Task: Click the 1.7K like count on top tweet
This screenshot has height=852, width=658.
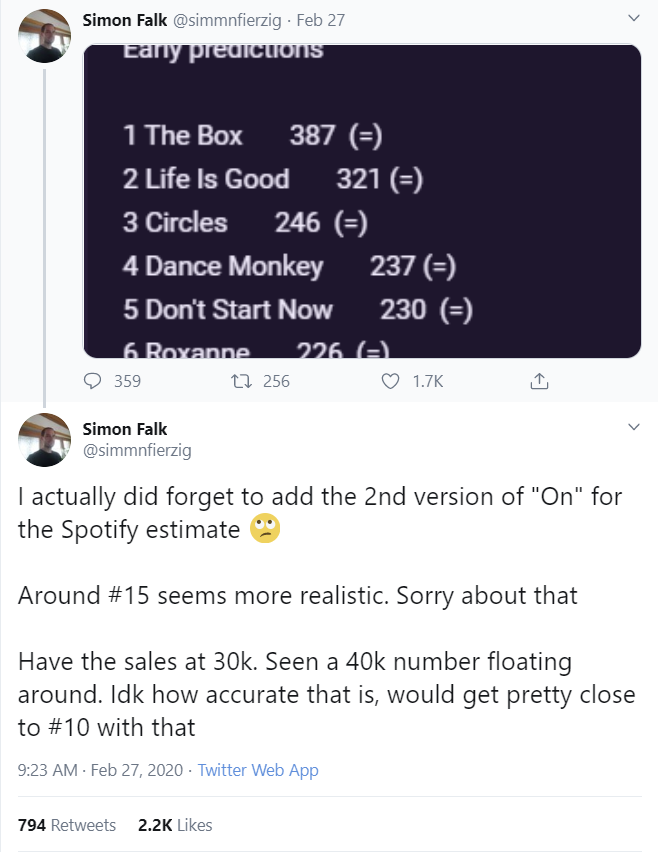Action: point(427,381)
